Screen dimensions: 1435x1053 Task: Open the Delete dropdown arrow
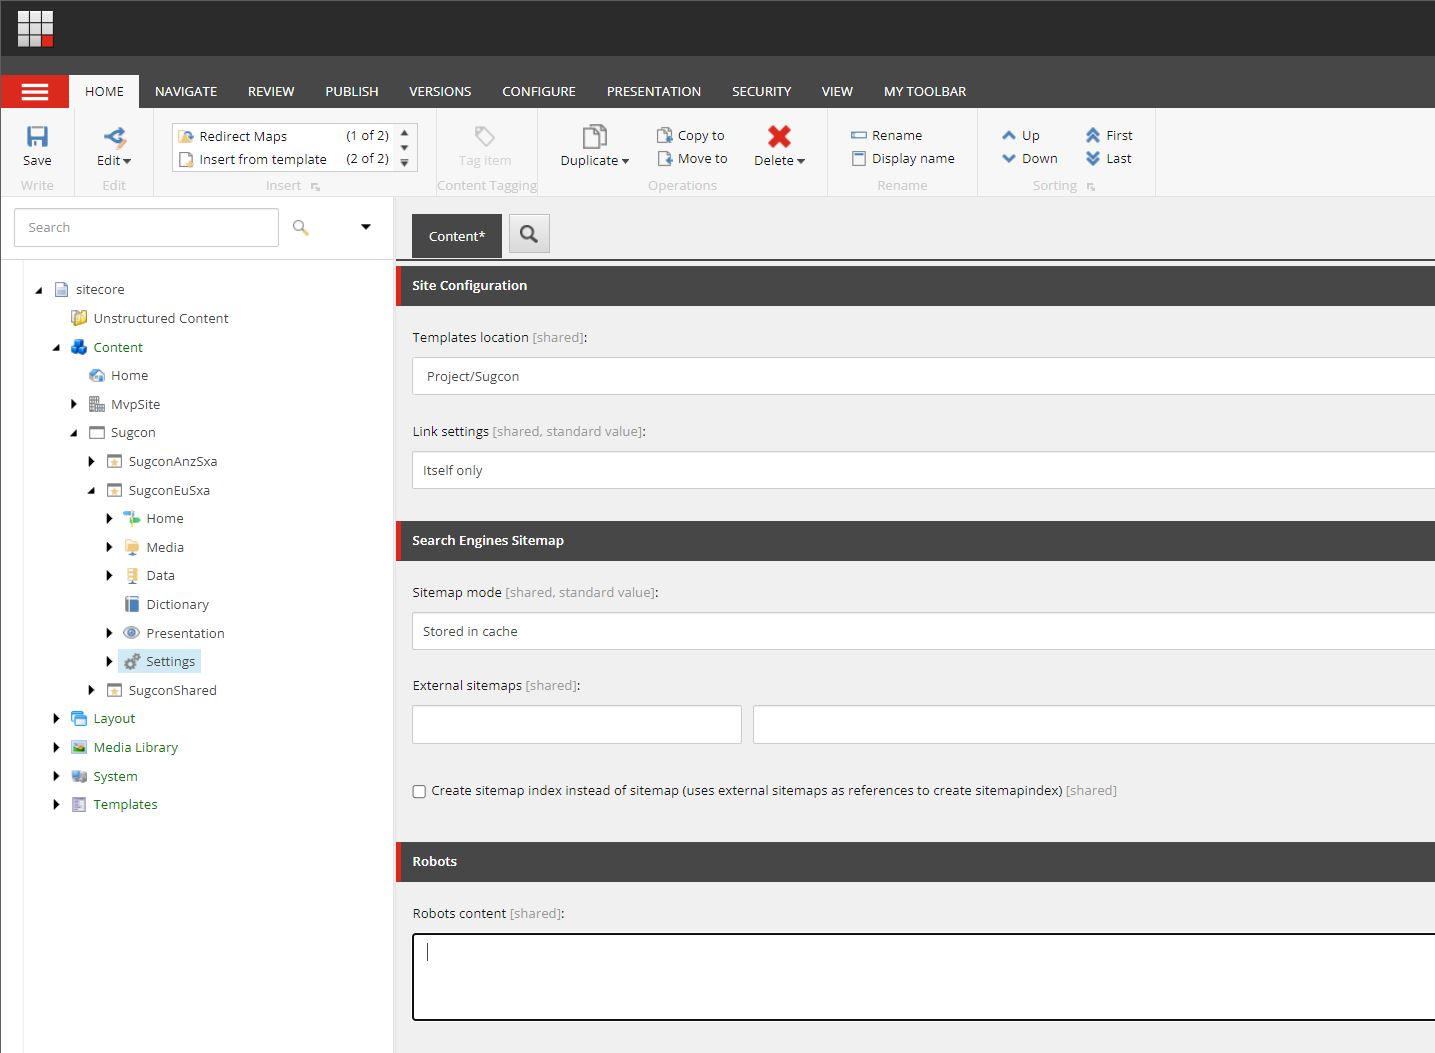click(x=801, y=161)
